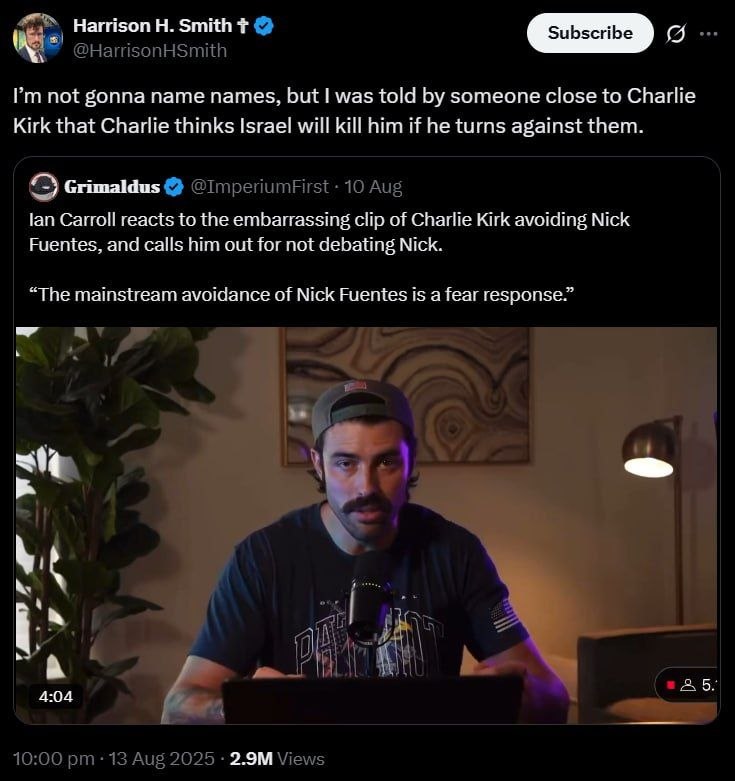Image resolution: width=735 pixels, height=781 pixels.
Task: Click the live viewer count badge on video
Action: (687, 685)
